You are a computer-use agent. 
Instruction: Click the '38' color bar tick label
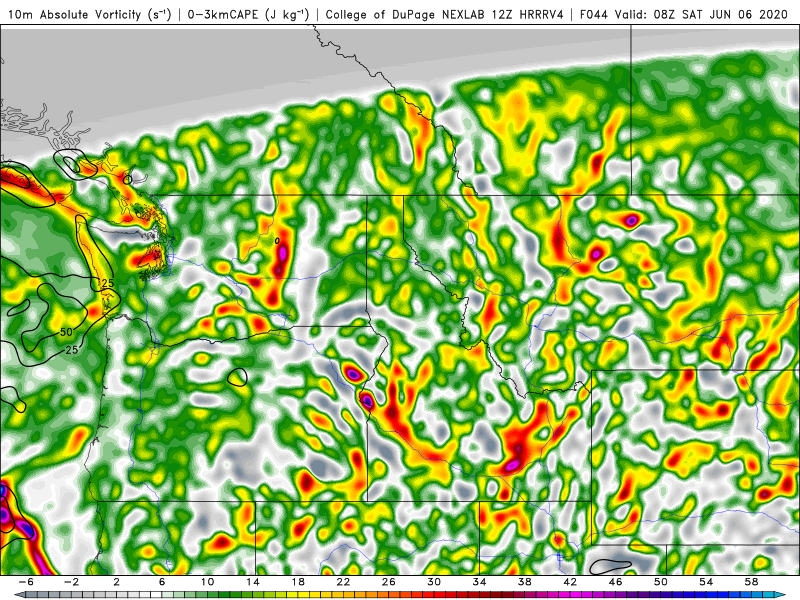[525, 582]
